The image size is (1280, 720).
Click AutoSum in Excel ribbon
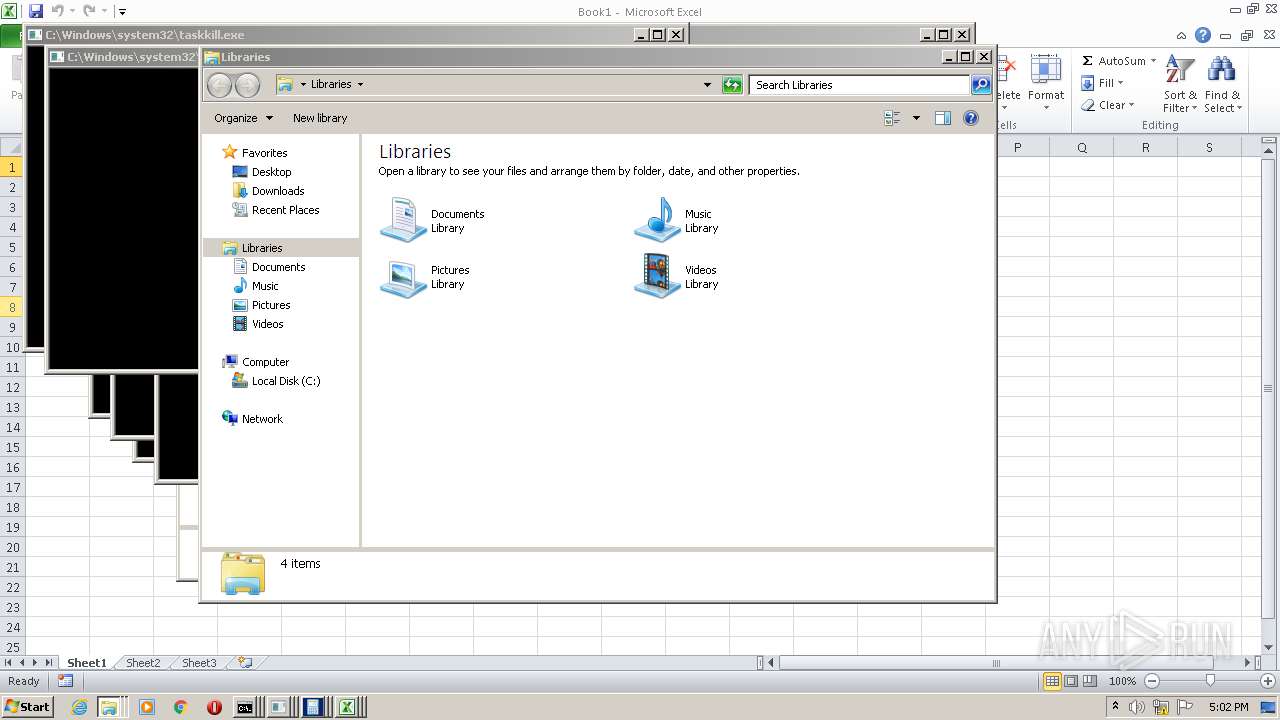1112,61
